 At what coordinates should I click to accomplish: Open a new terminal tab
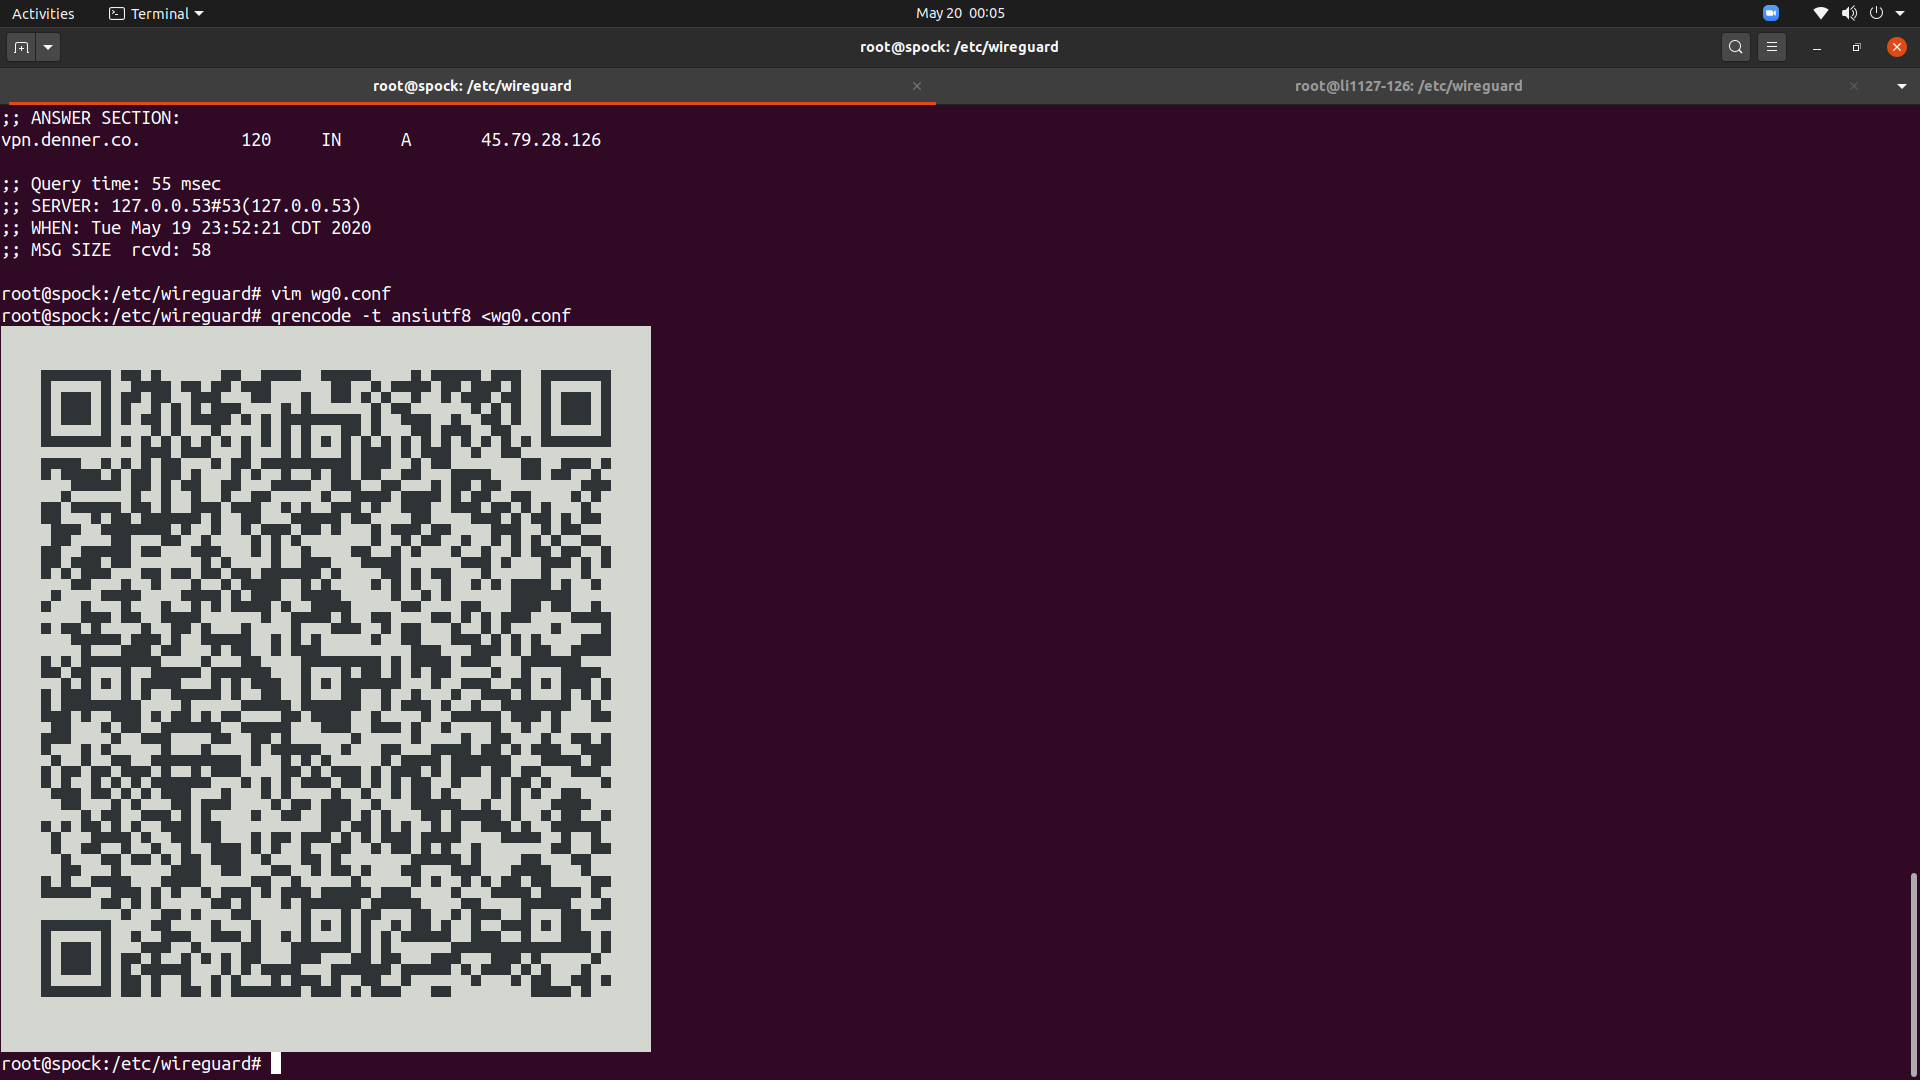click(x=21, y=47)
